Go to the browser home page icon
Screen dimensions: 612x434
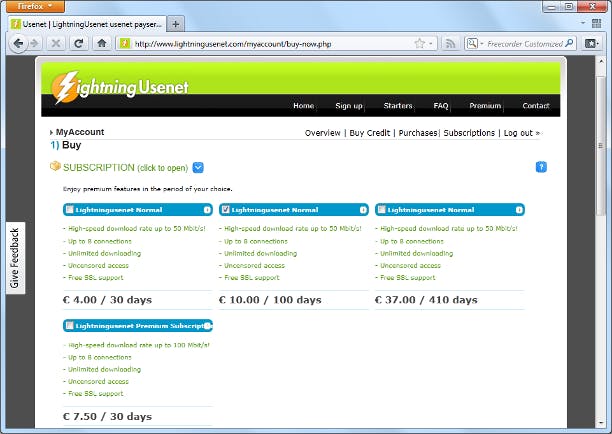pos(102,43)
